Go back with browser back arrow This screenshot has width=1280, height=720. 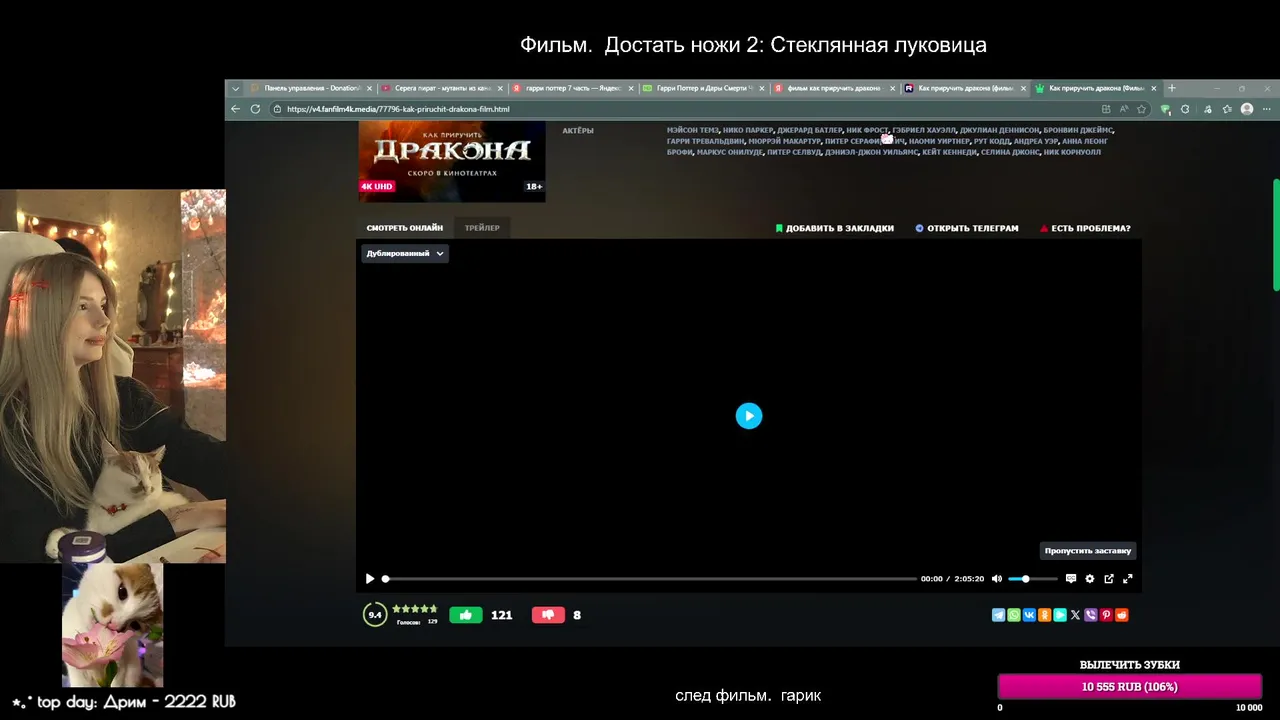pos(236,109)
